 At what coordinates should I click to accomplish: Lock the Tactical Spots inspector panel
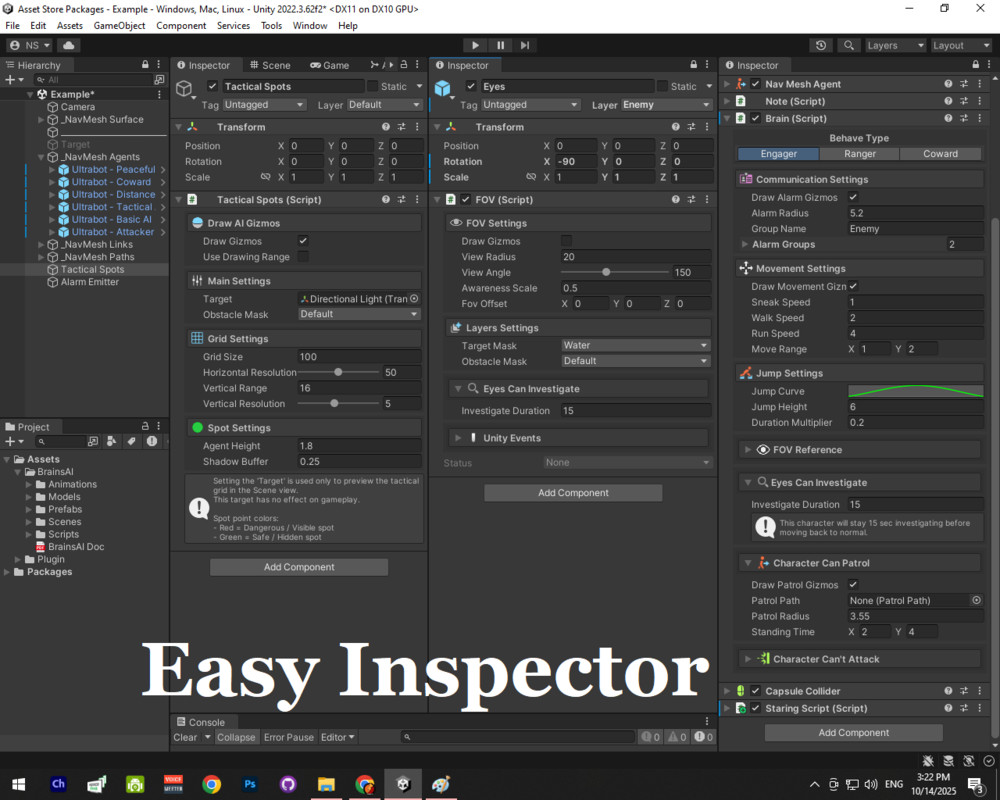(x=404, y=64)
